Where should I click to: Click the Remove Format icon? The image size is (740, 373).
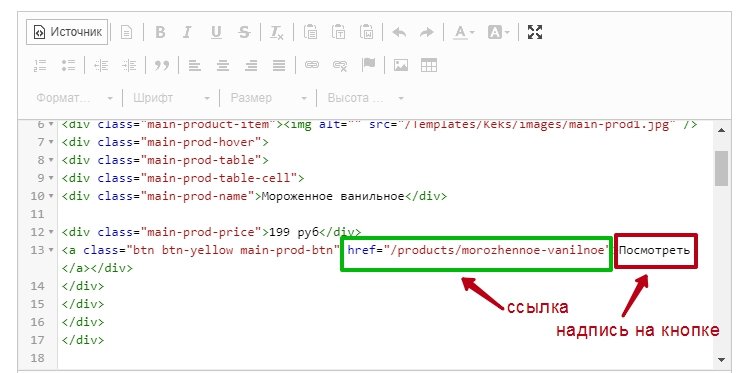pos(277,33)
